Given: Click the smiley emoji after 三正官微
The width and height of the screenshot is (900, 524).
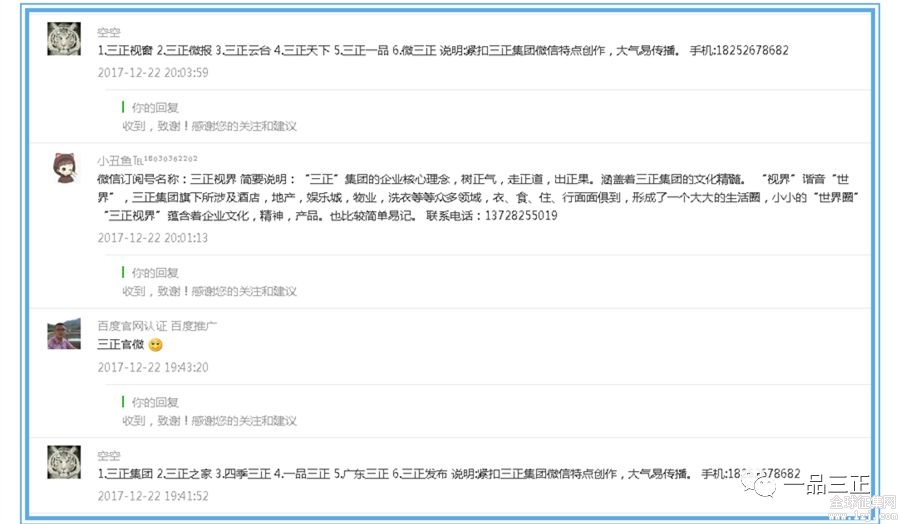Looking at the screenshot, I should click(156, 345).
